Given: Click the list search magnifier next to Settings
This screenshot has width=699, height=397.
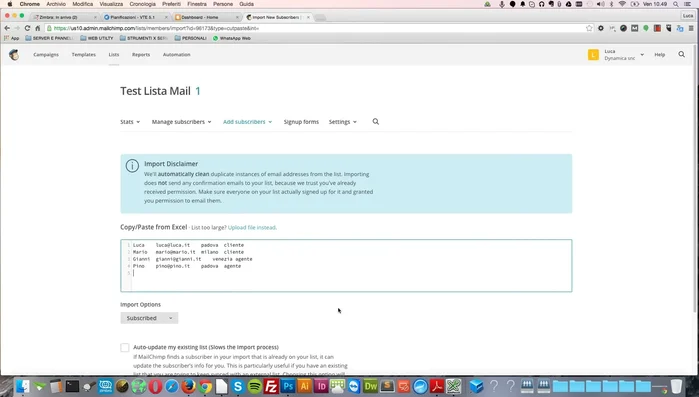Looking at the screenshot, I should click(x=376, y=122).
